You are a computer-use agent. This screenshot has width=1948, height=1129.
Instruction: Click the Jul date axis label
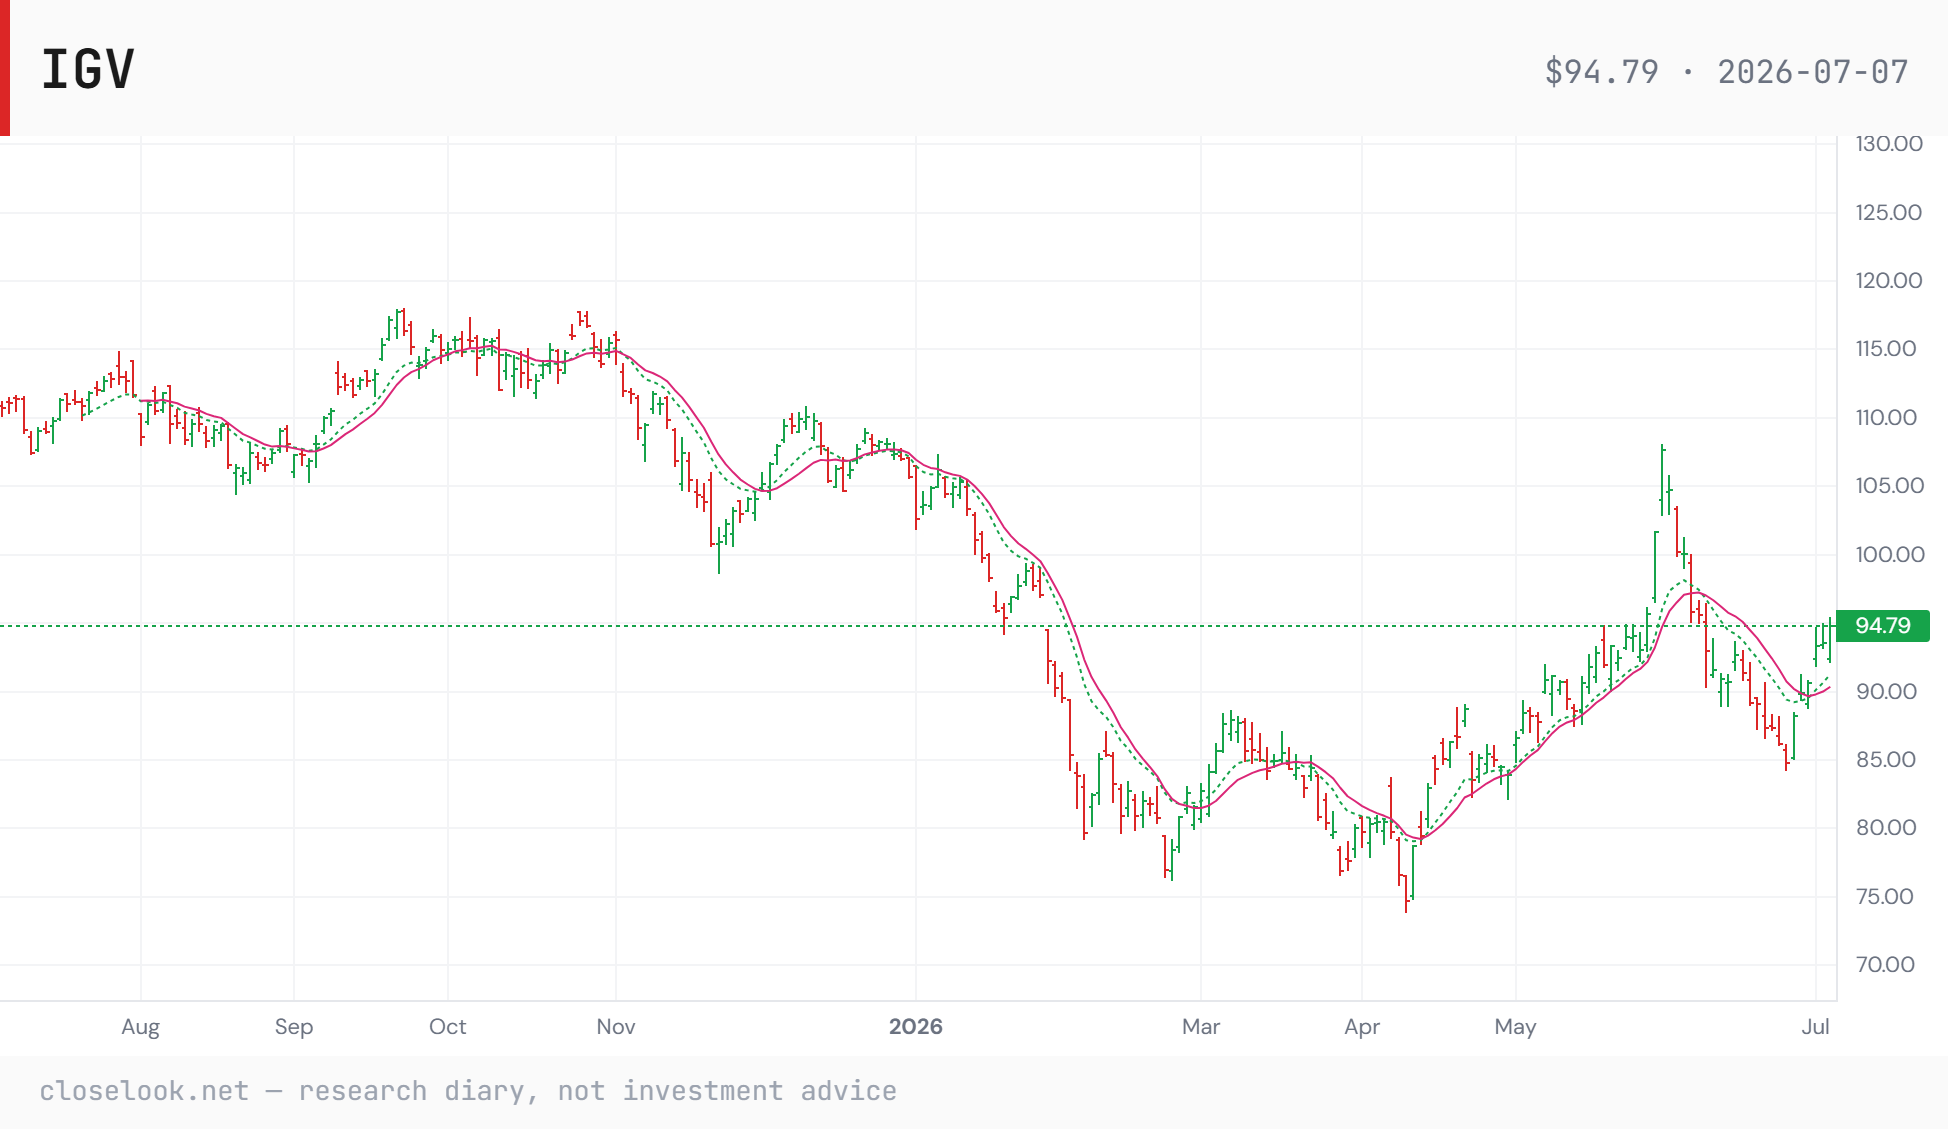coord(1816,1027)
